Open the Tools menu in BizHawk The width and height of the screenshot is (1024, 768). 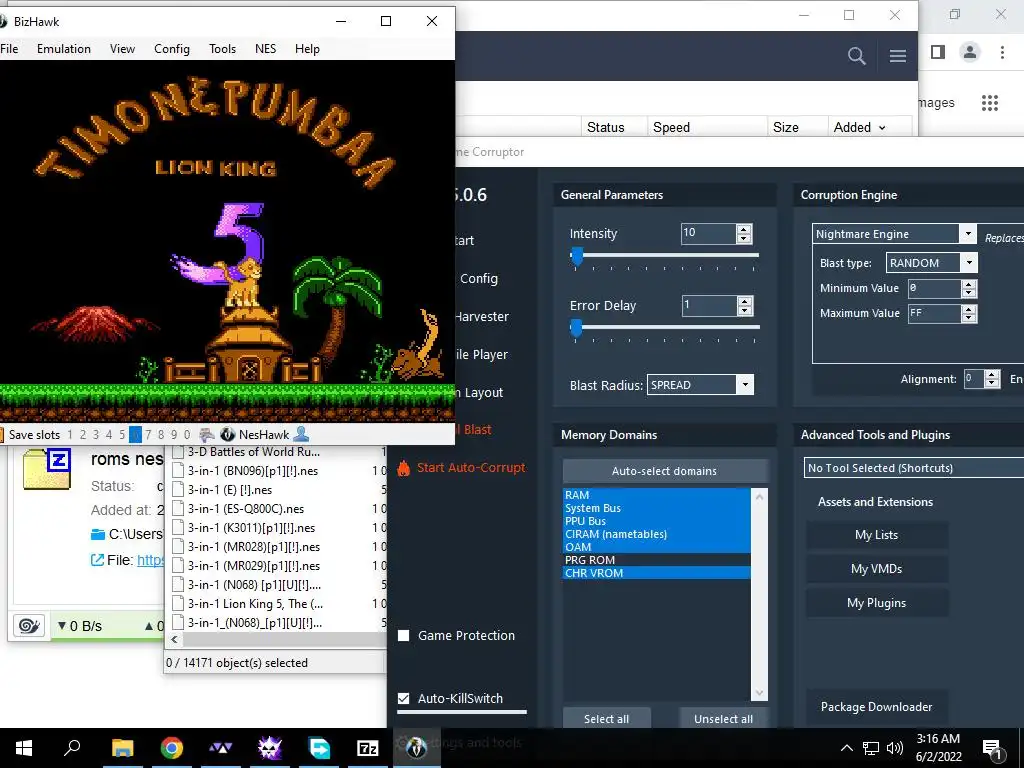[x=222, y=49]
